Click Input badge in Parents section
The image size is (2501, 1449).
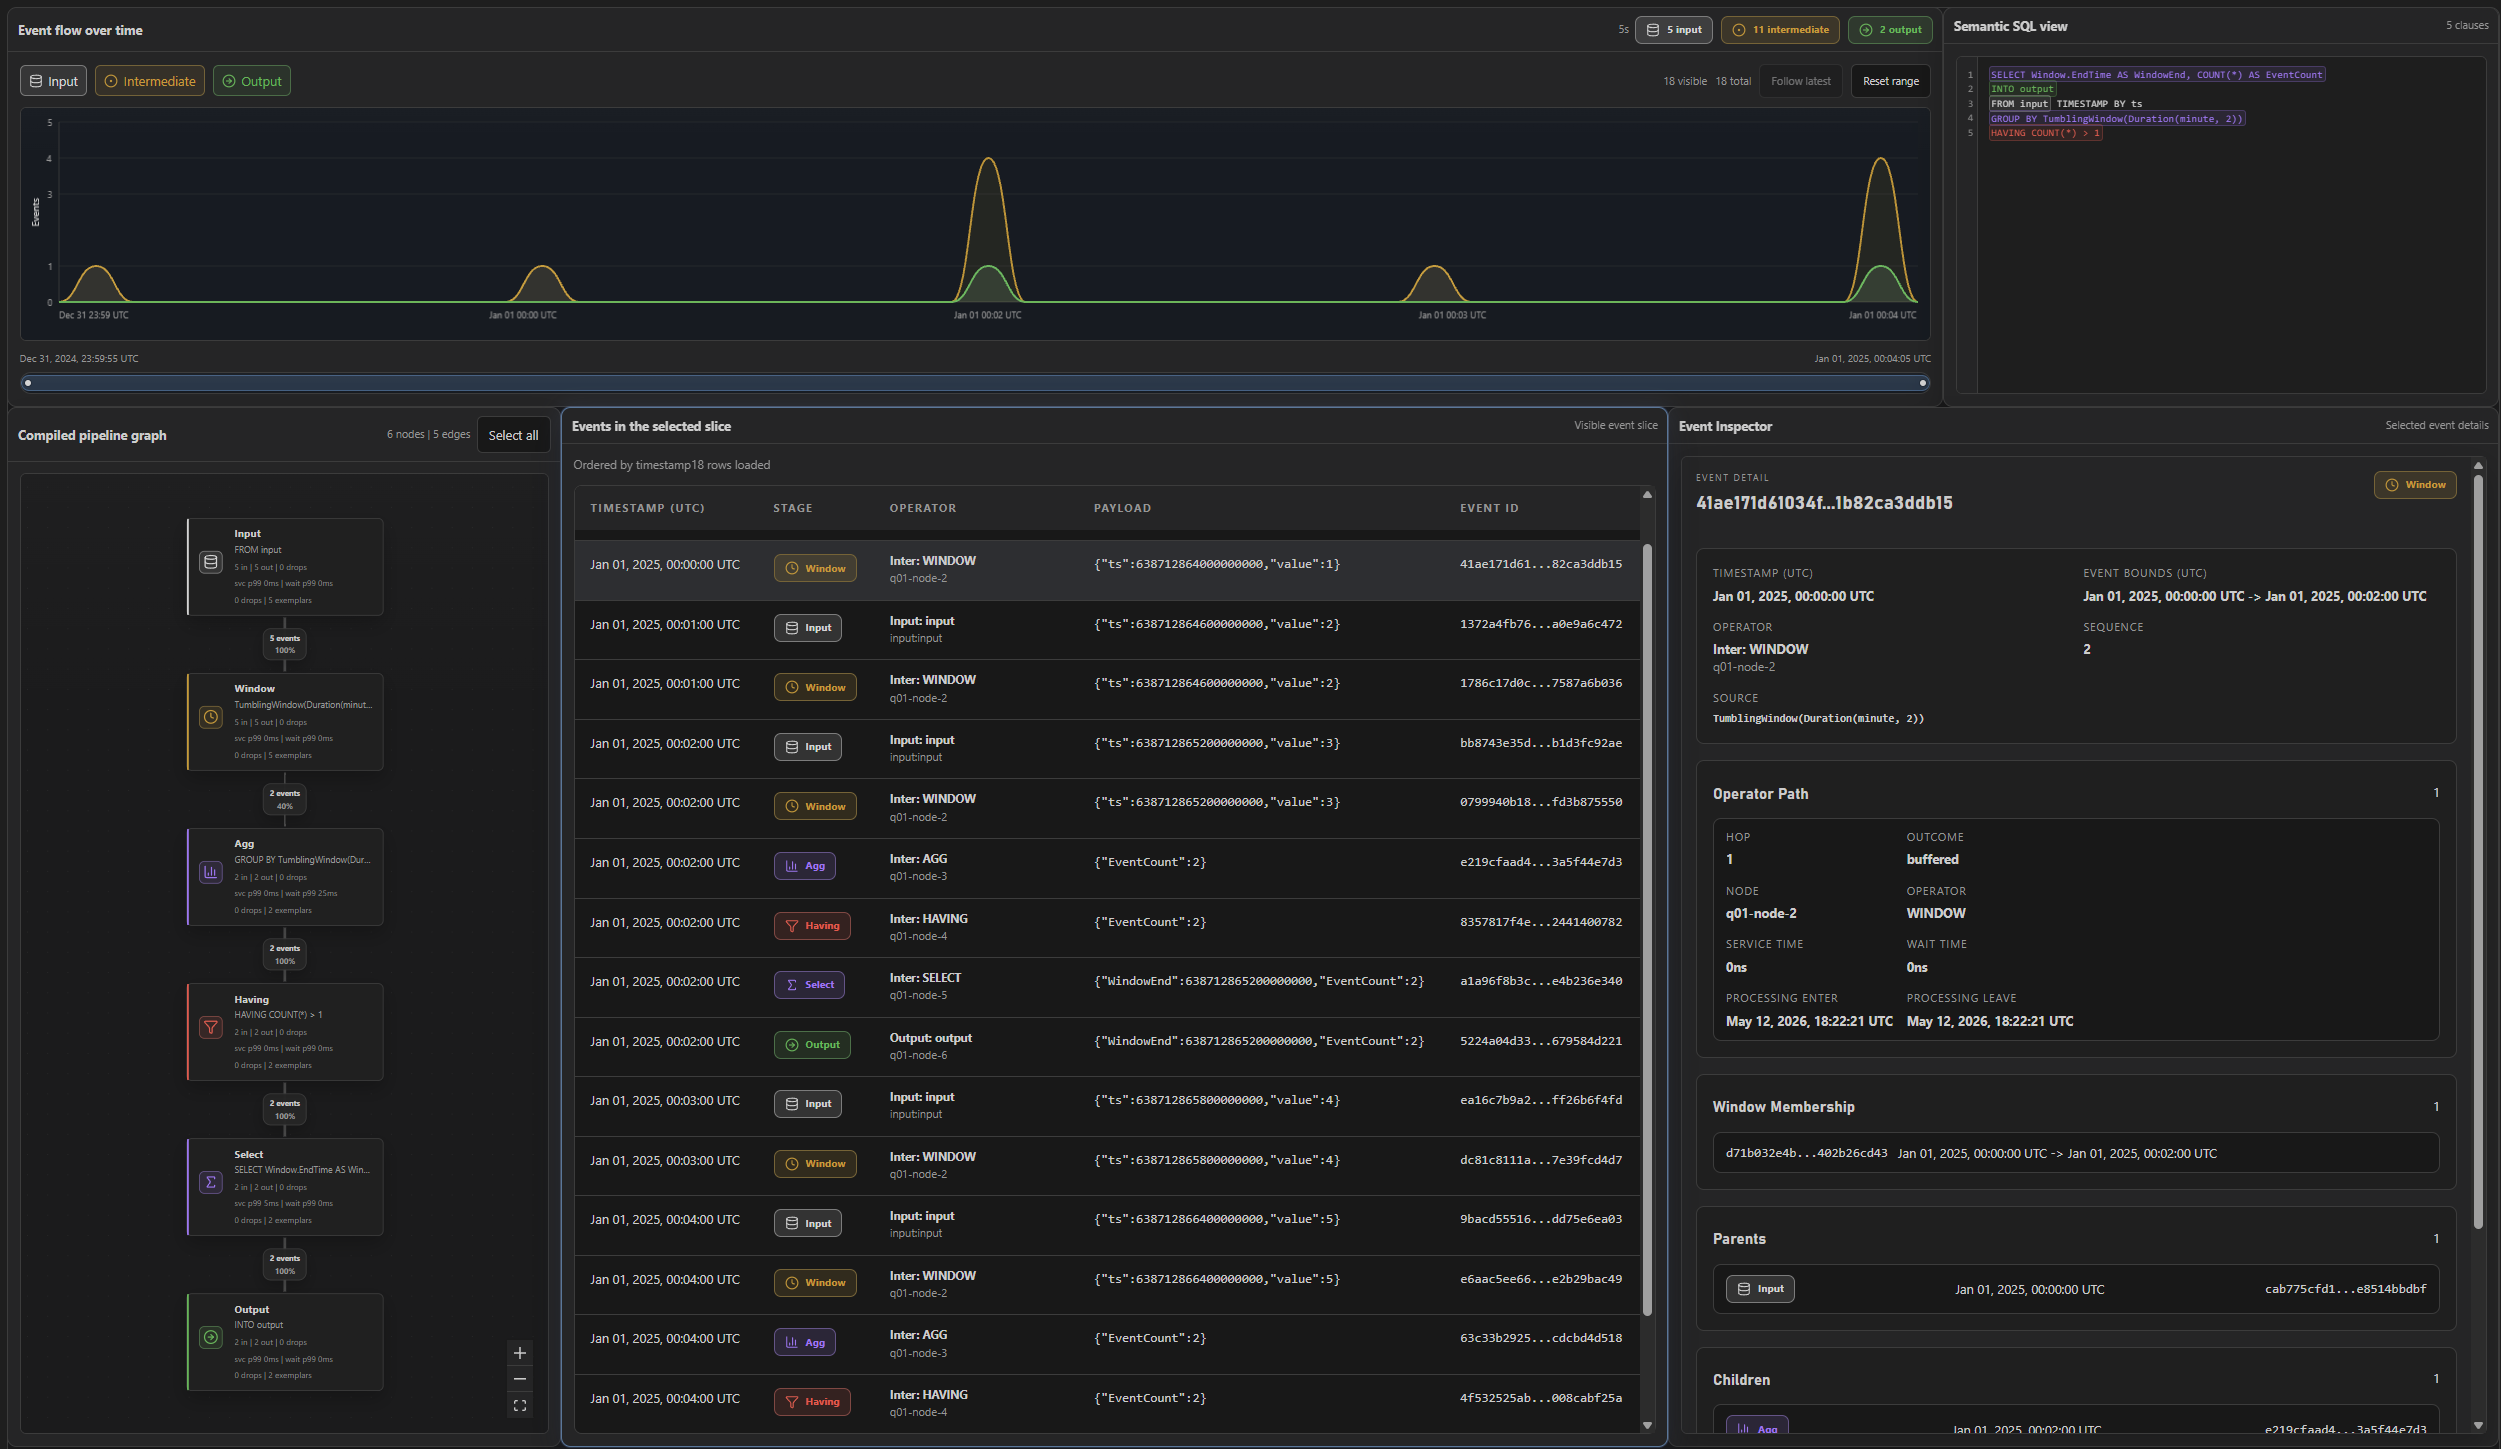coord(1760,1289)
